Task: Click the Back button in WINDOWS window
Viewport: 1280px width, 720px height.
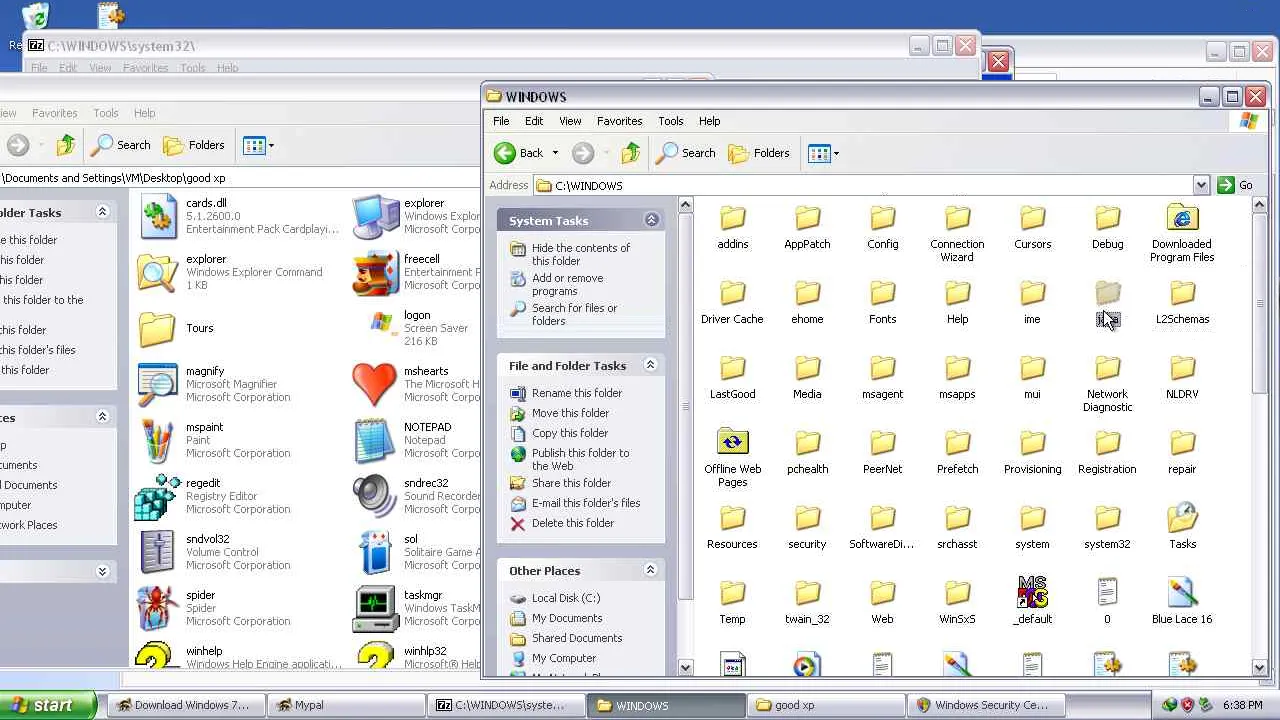Action: 519,153
